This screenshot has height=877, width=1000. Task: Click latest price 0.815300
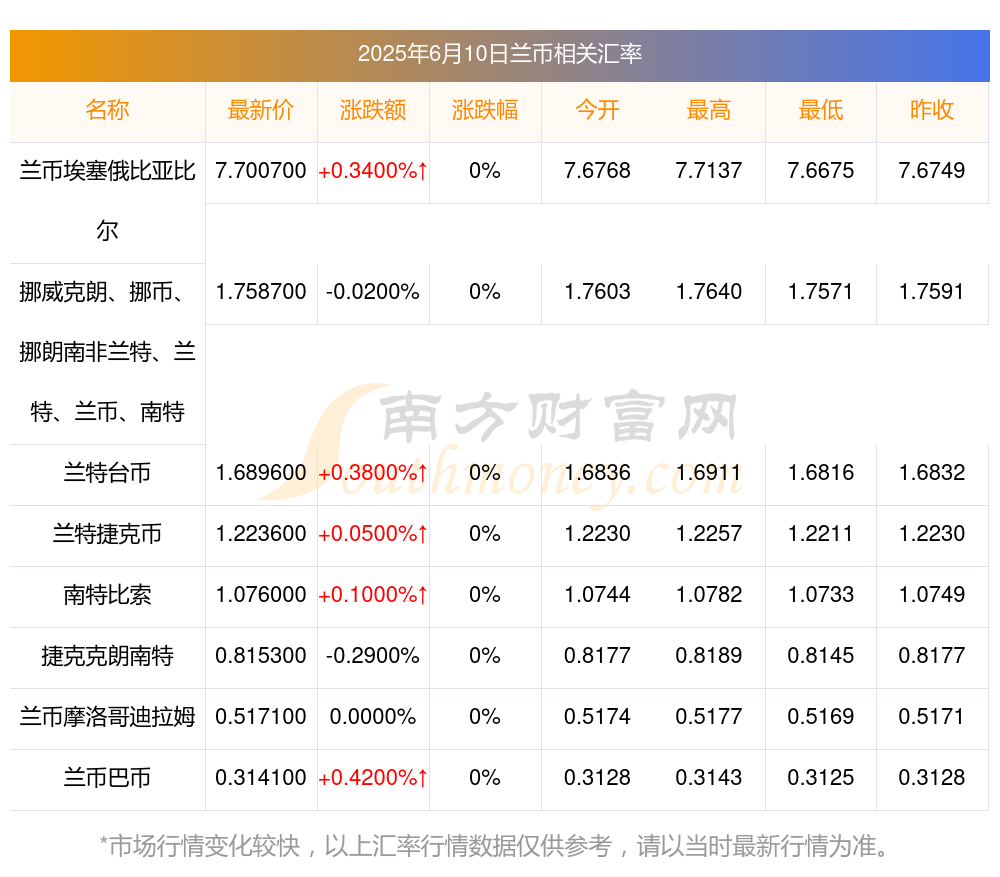[x=261, y=656]
